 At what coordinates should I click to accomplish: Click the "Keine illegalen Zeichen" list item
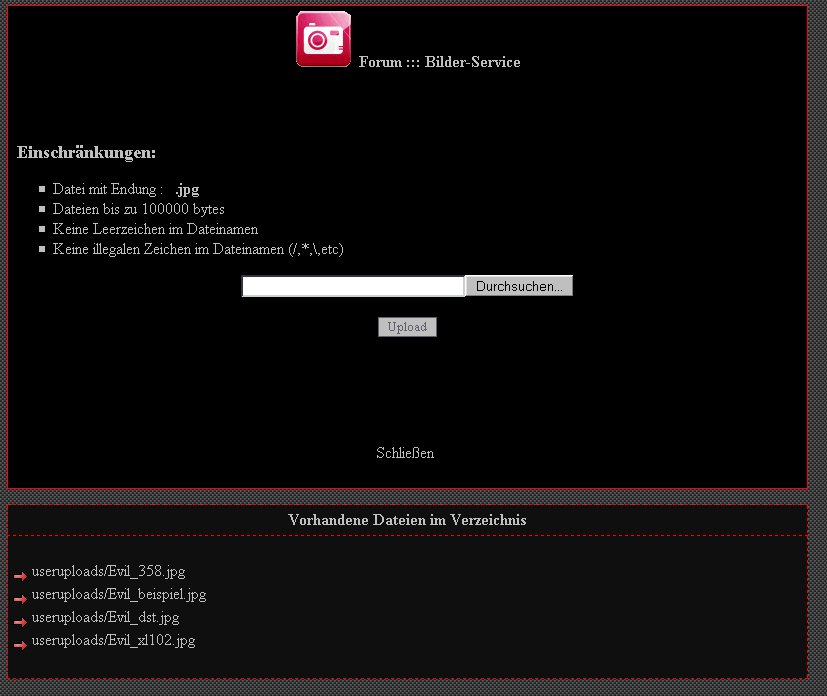pos(198,249)
